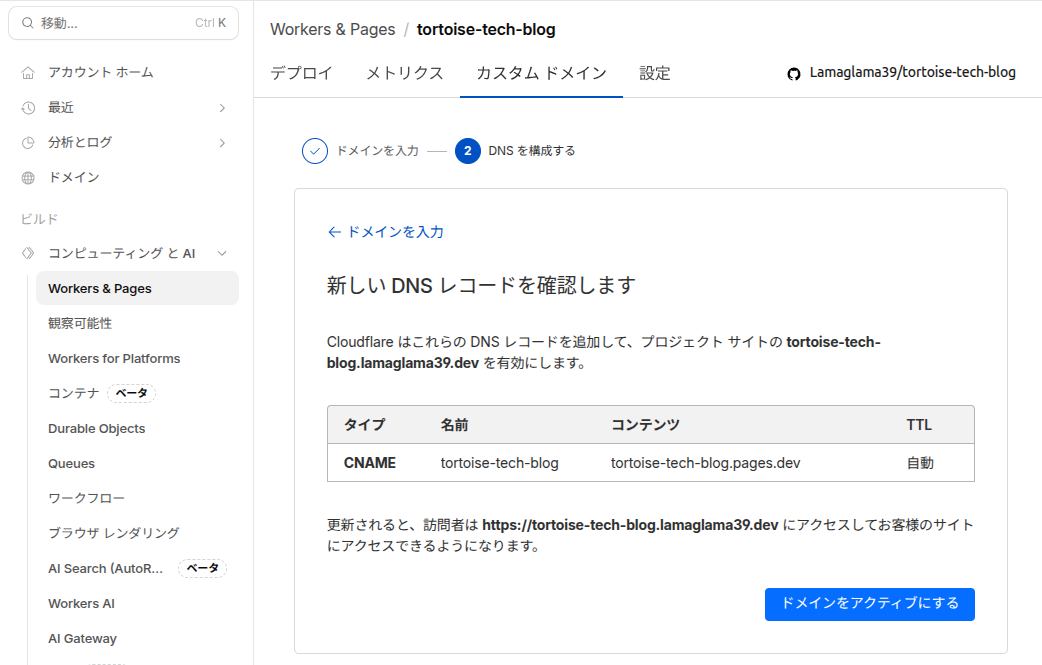
Task: Expand the 分析とログ section chevron
Action: (x=222, y=142)
